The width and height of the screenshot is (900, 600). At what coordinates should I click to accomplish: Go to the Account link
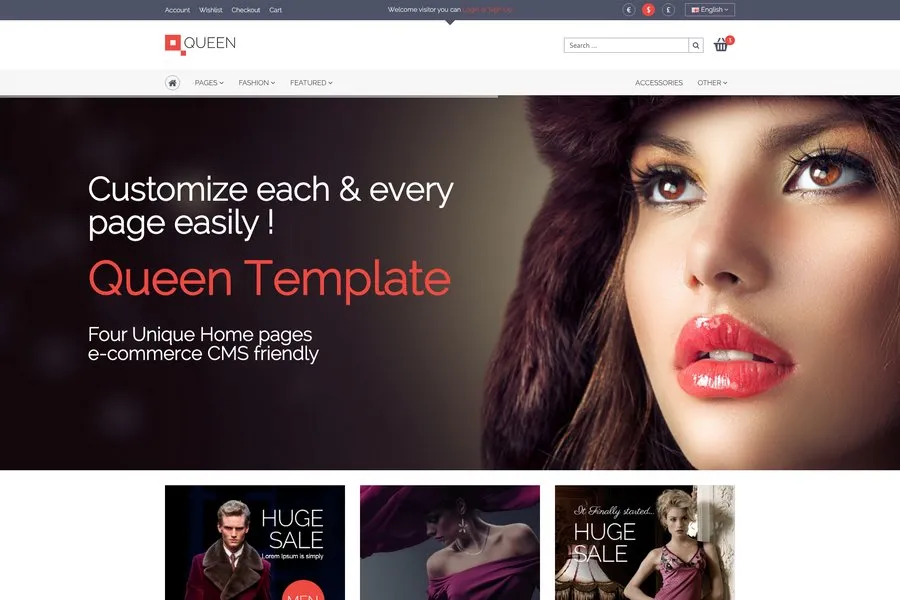[177, 10]
